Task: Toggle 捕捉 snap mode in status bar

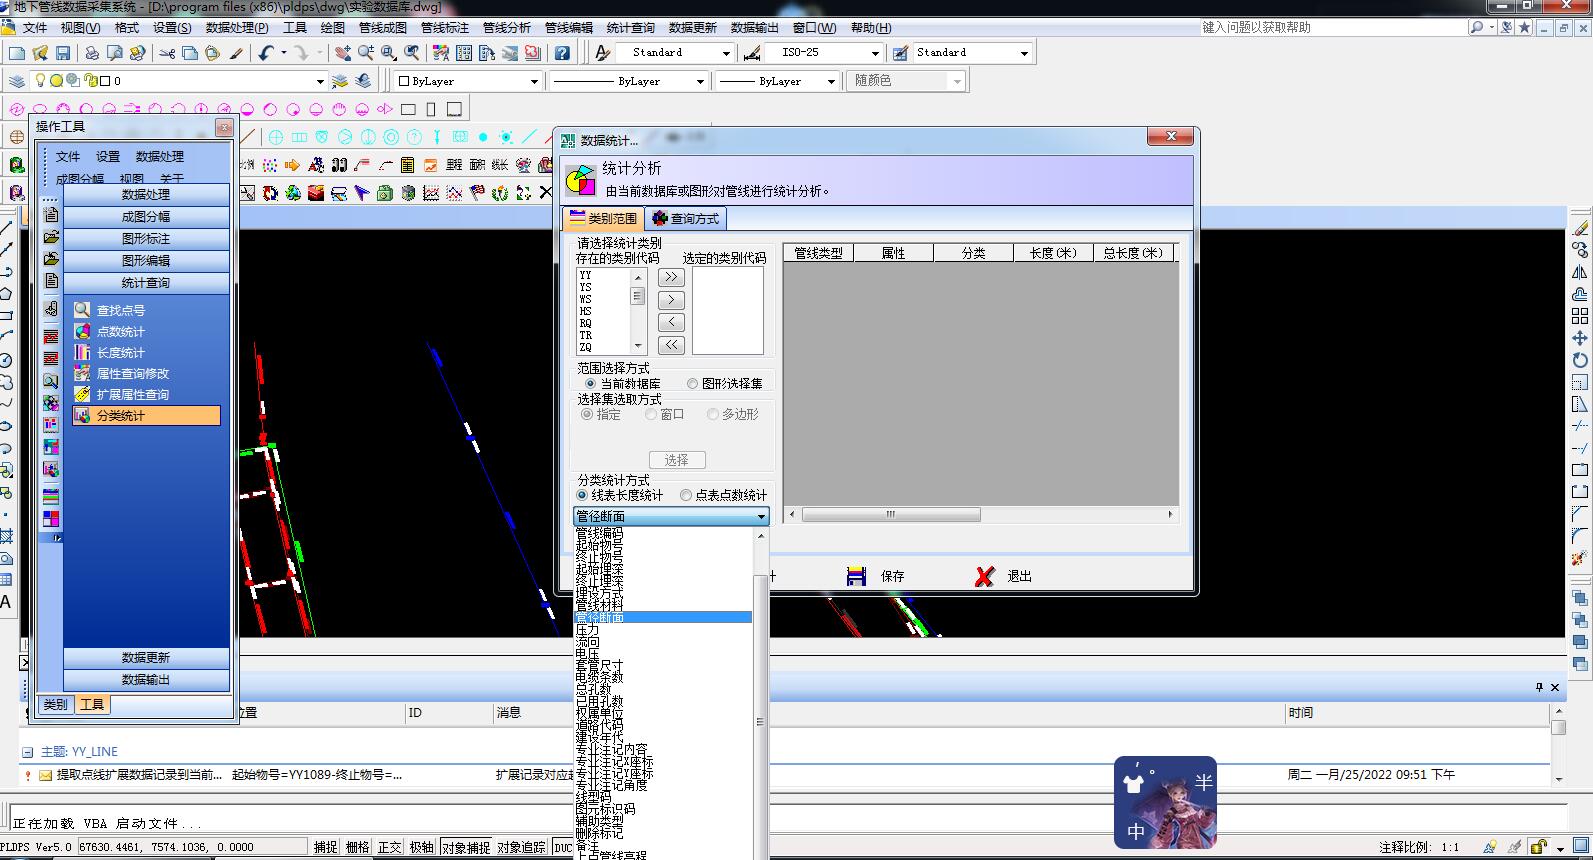Action: click(326, 847)
